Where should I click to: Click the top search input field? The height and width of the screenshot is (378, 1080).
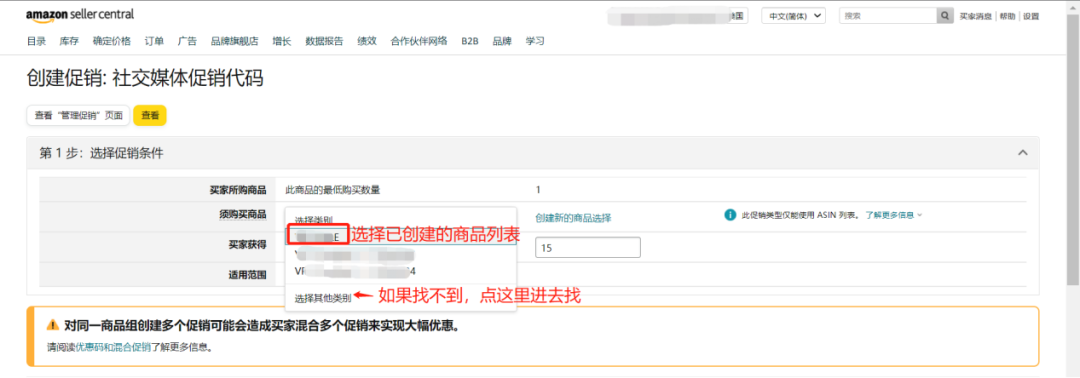888,15
